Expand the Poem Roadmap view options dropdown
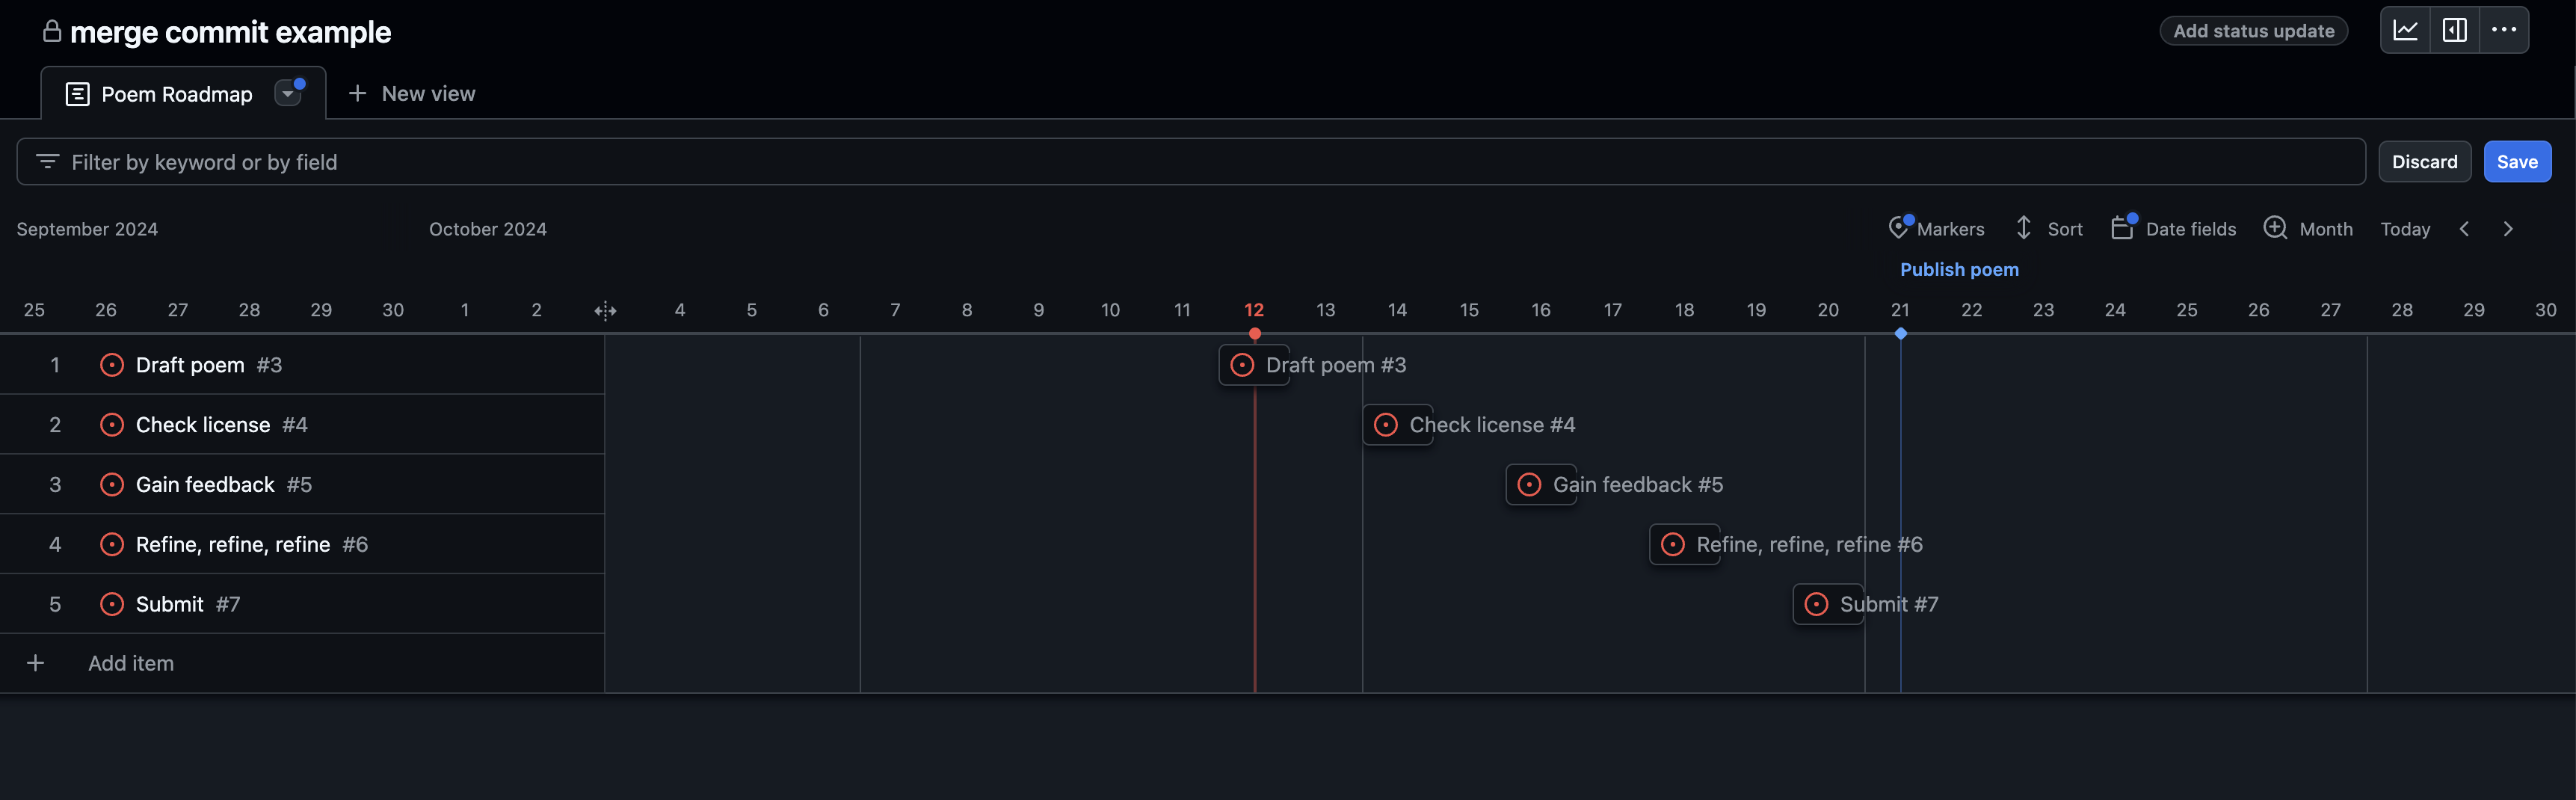Screen dimensions: 2576x800 point(288,93)
